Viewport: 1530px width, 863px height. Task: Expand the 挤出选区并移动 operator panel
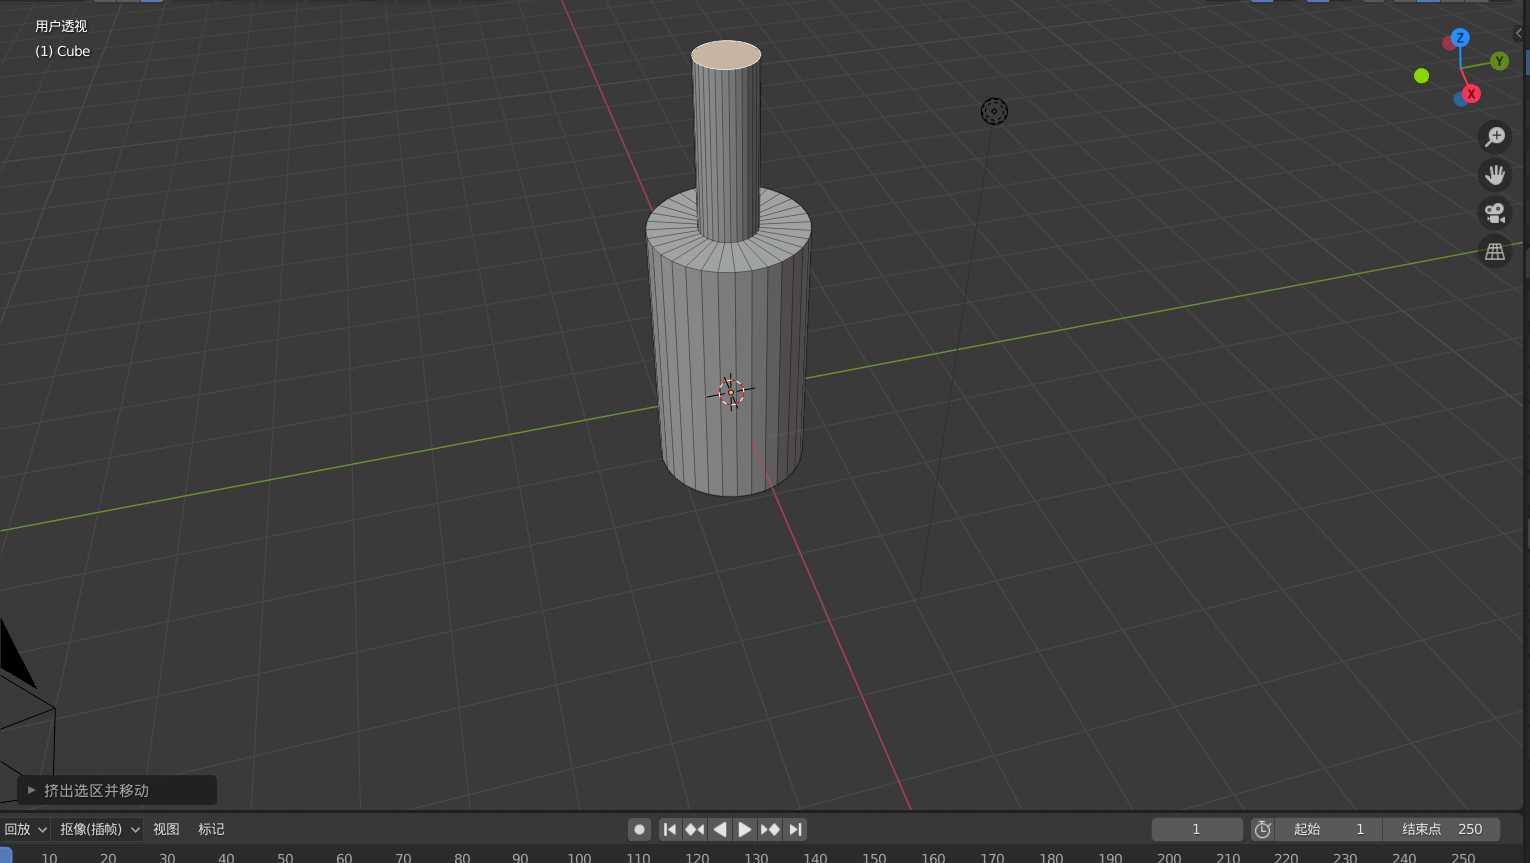[x=117, y=790]
